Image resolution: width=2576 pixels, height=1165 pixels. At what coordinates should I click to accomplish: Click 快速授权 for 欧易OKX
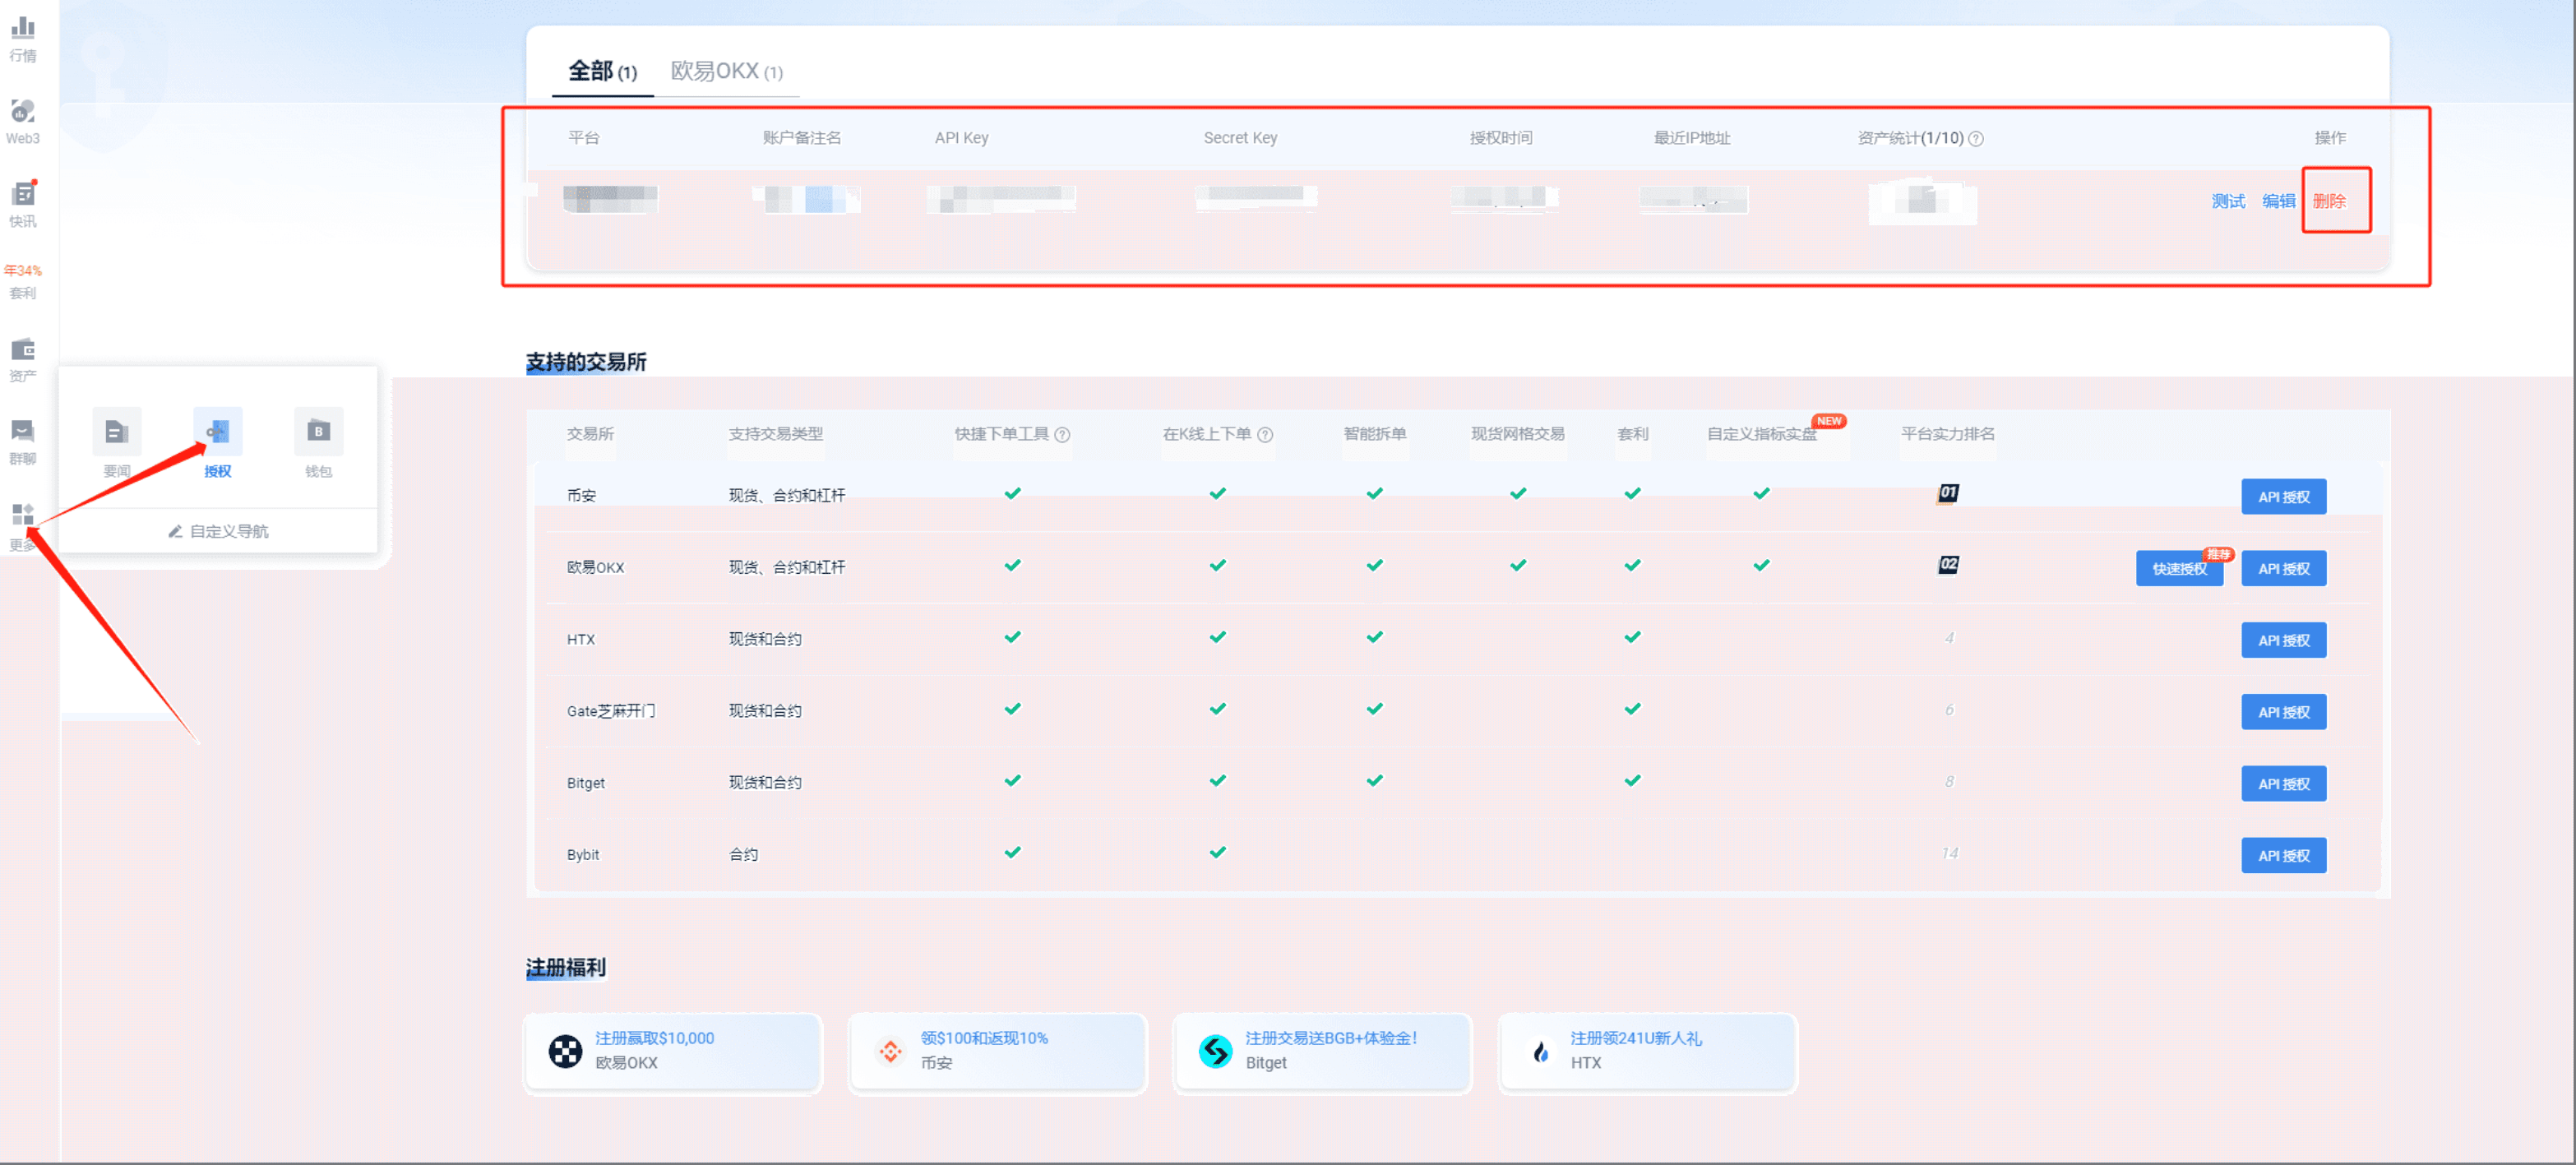click(x=2180, y=569)
